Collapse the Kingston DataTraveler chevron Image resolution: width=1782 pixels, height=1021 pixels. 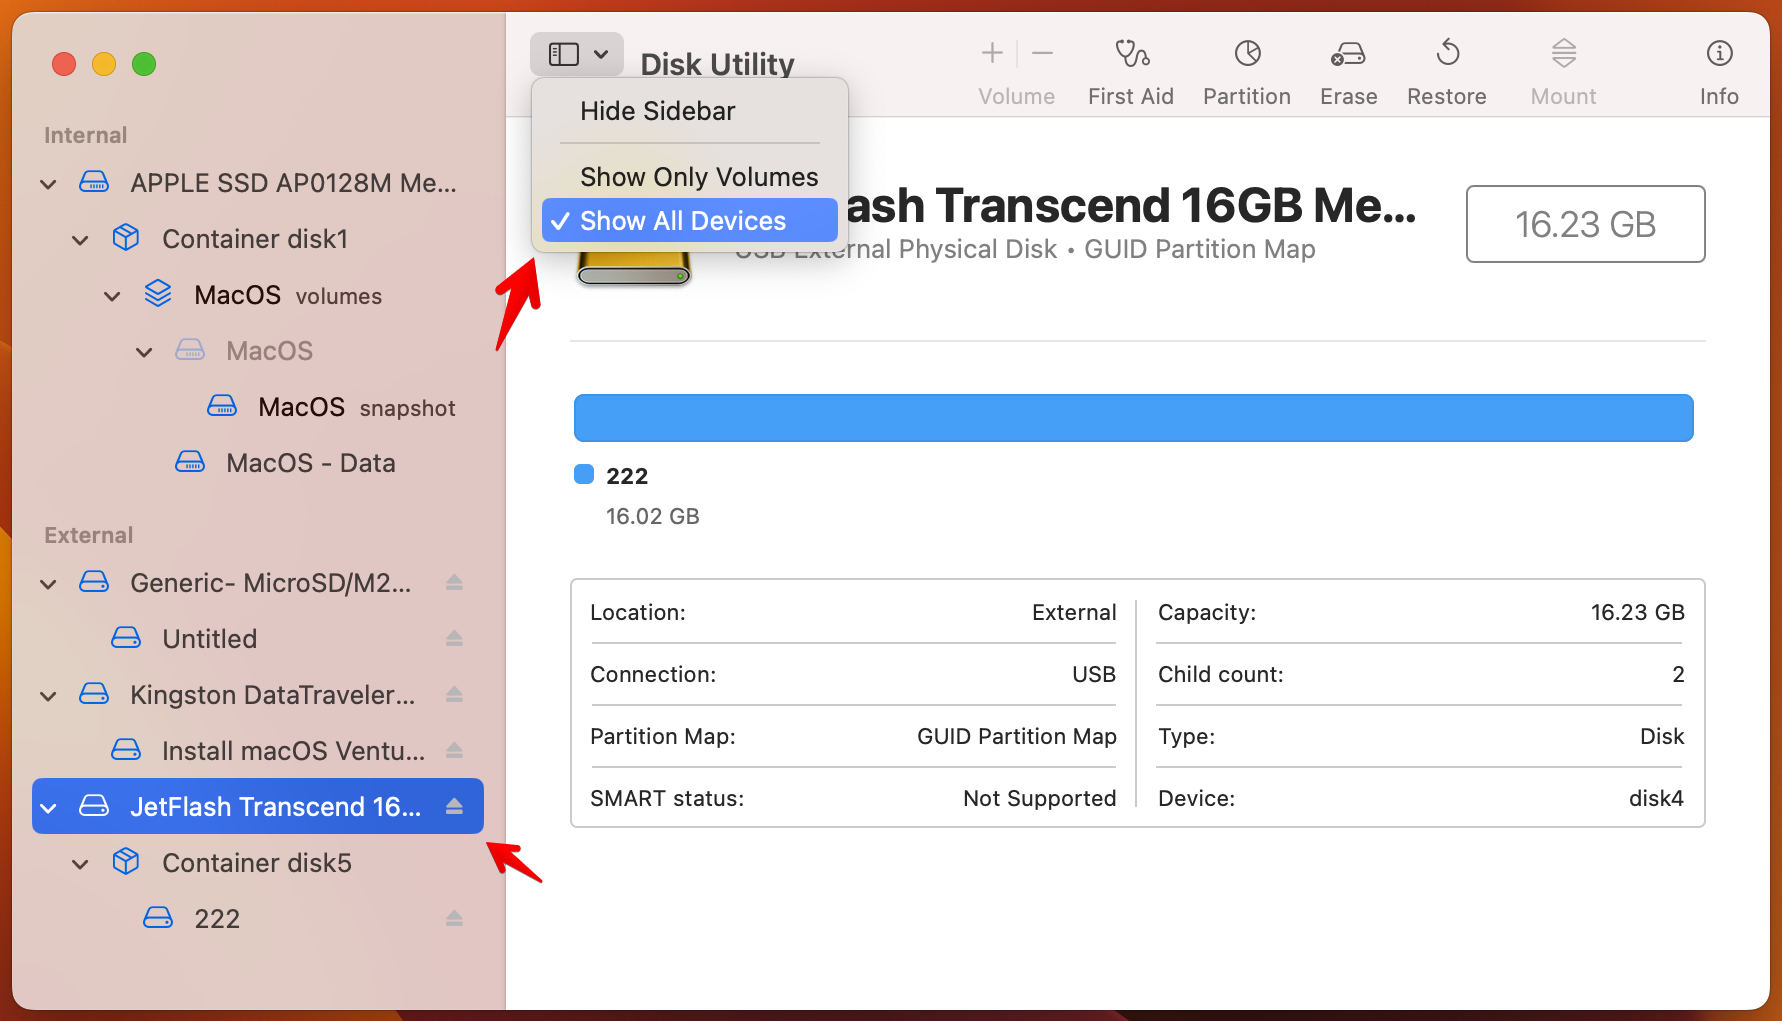tap(48, 696)
